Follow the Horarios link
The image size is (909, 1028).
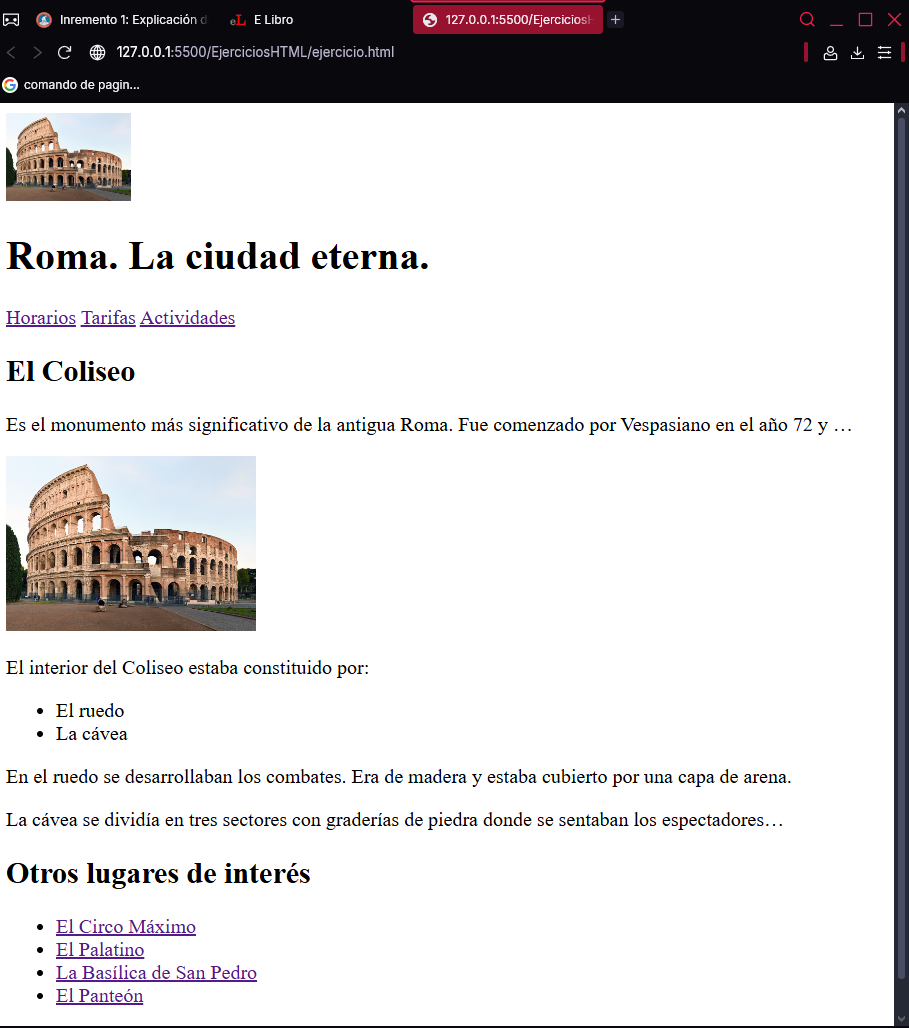(41, 318)
